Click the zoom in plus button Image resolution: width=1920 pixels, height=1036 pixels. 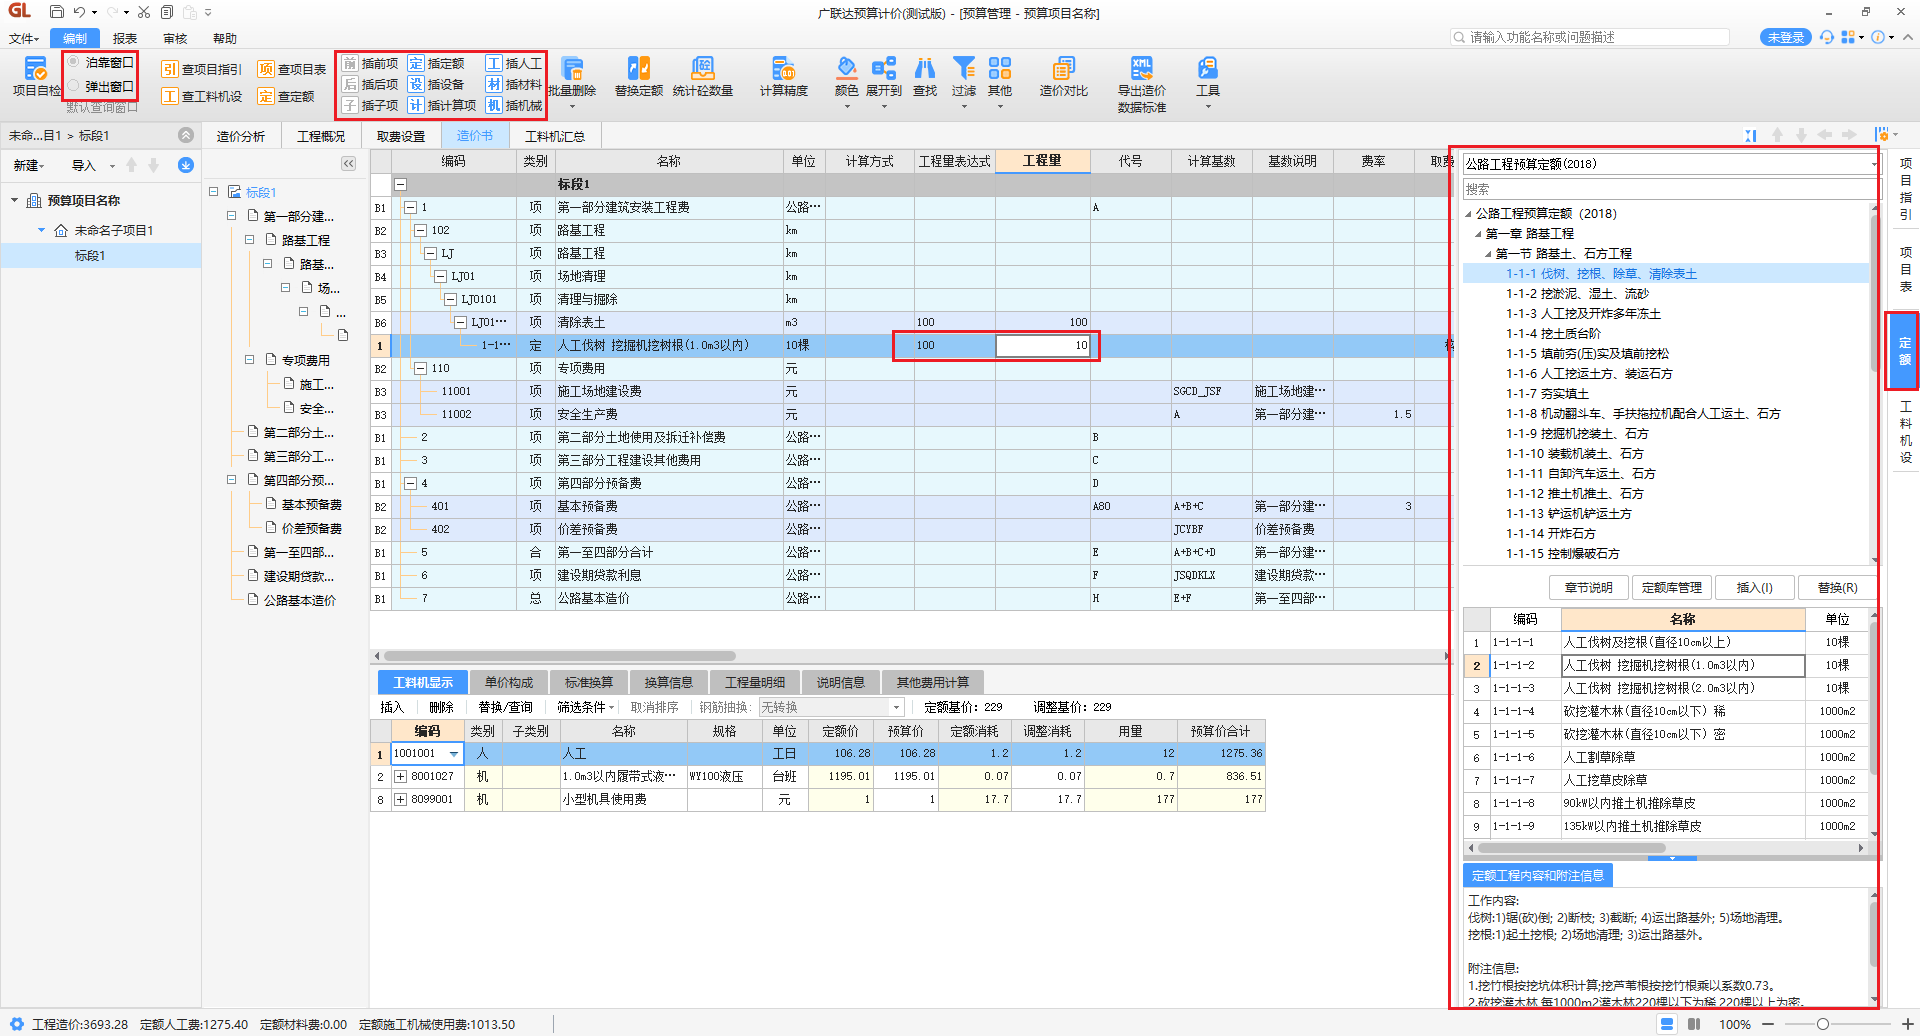[1906, 1024]
